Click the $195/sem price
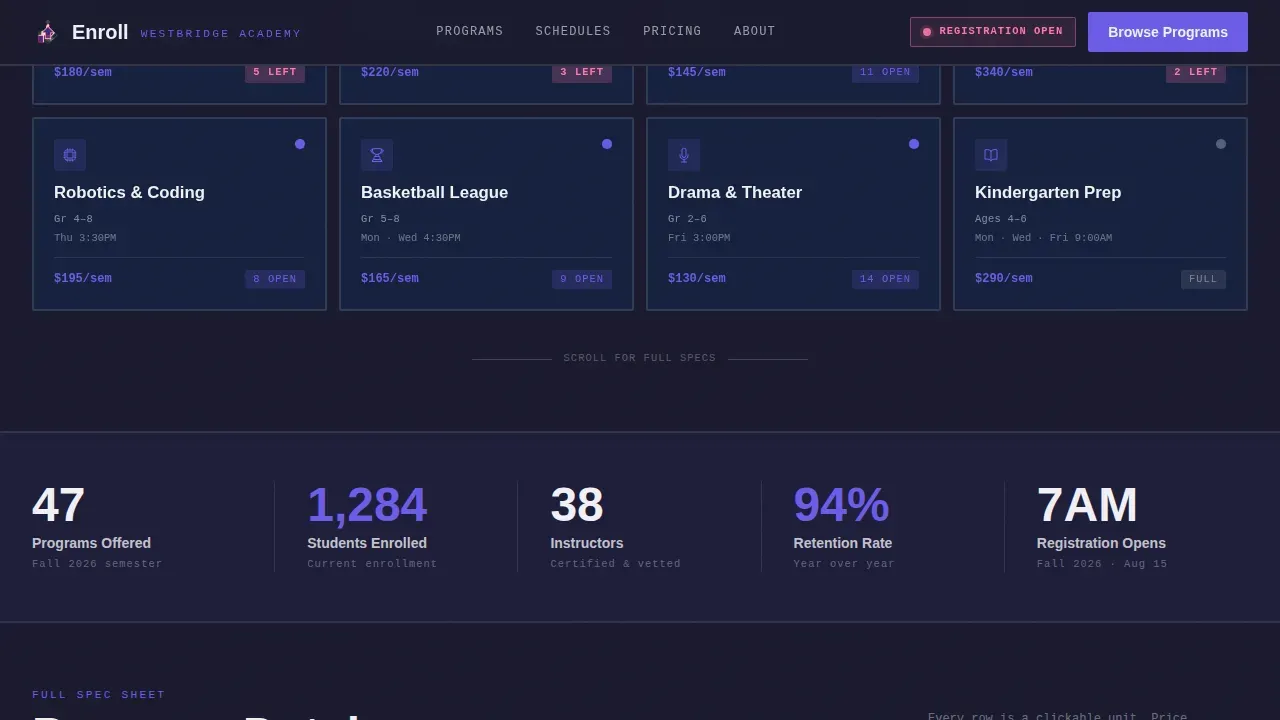This screenshot has height=720, width=1280. pos(83,278)
